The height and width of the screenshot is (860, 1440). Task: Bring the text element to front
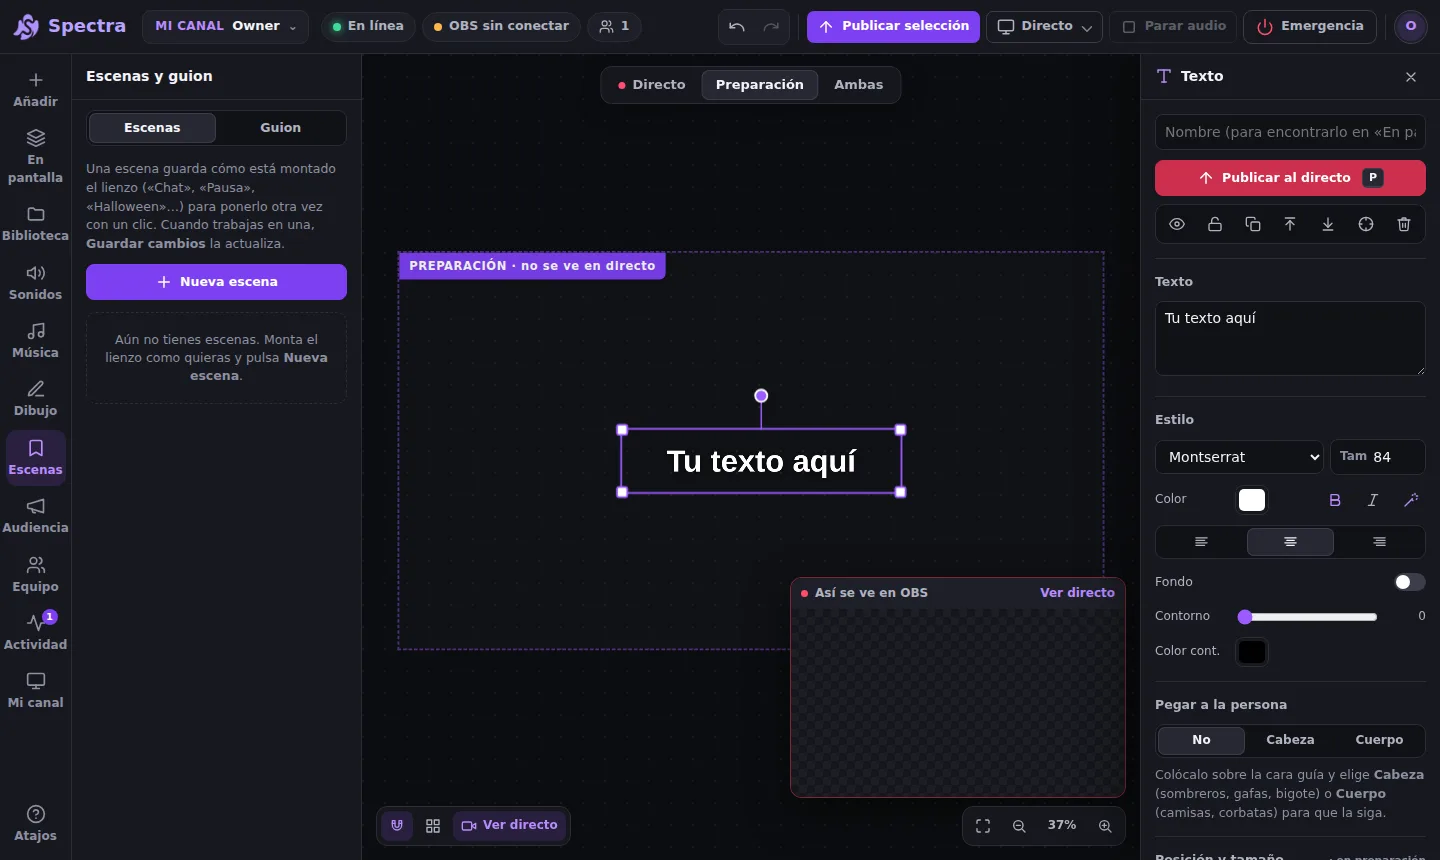click(x=1290, y=224)
